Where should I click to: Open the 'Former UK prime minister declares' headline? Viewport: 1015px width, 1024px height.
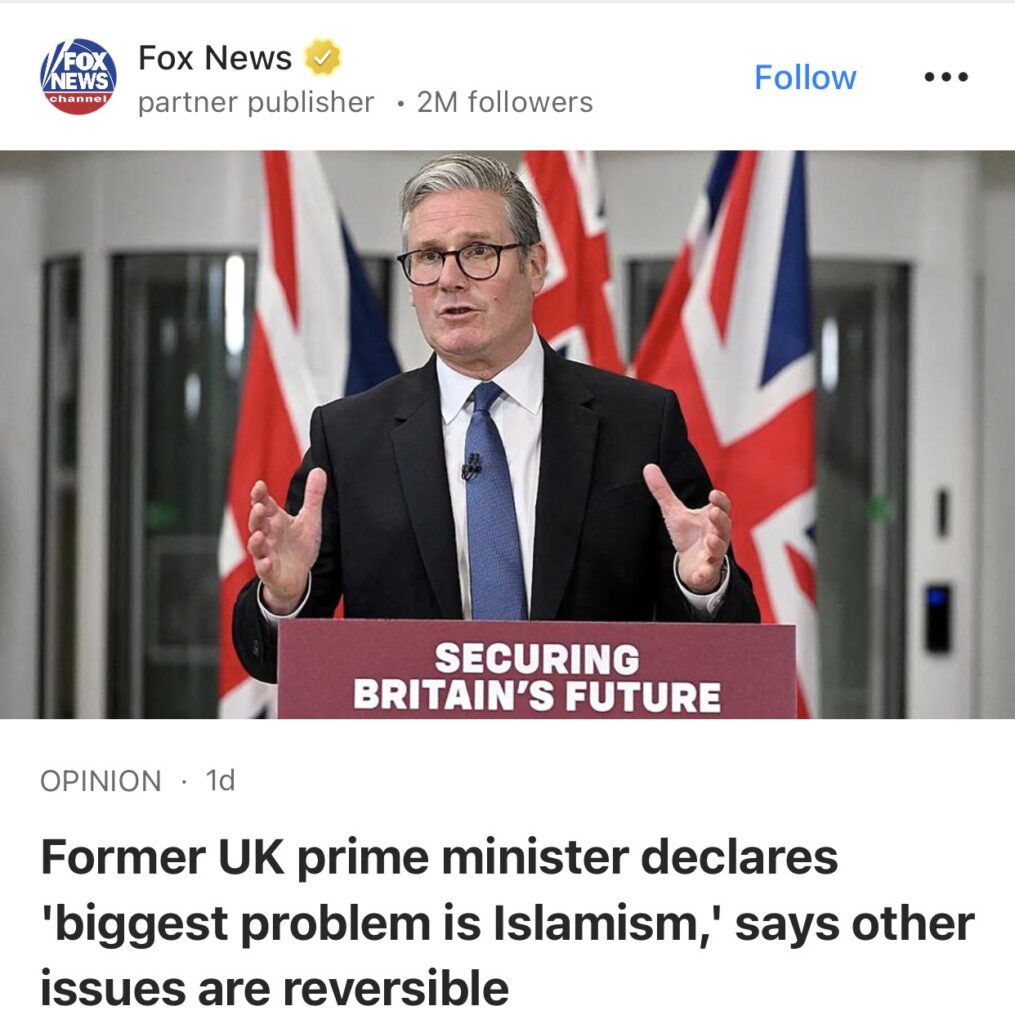[439, 857]
